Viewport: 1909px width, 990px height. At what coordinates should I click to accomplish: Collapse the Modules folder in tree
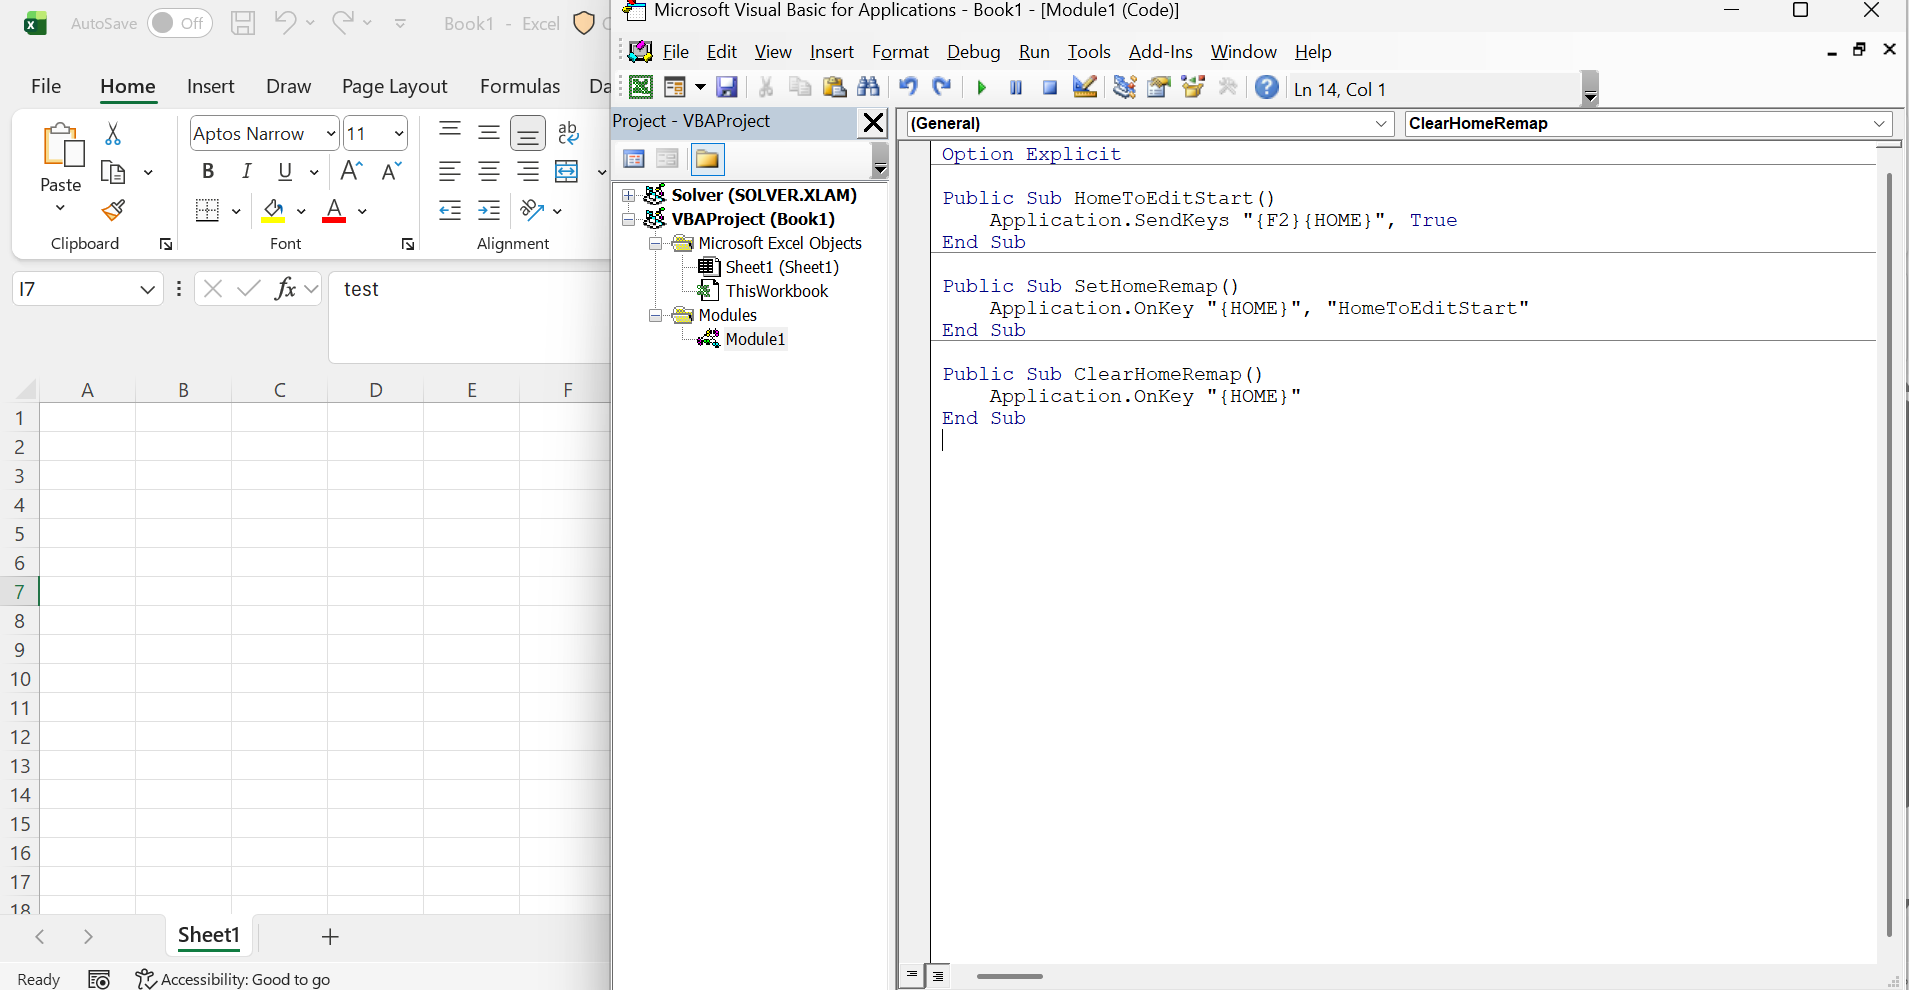pyautogui.click(x=656, y=315)
